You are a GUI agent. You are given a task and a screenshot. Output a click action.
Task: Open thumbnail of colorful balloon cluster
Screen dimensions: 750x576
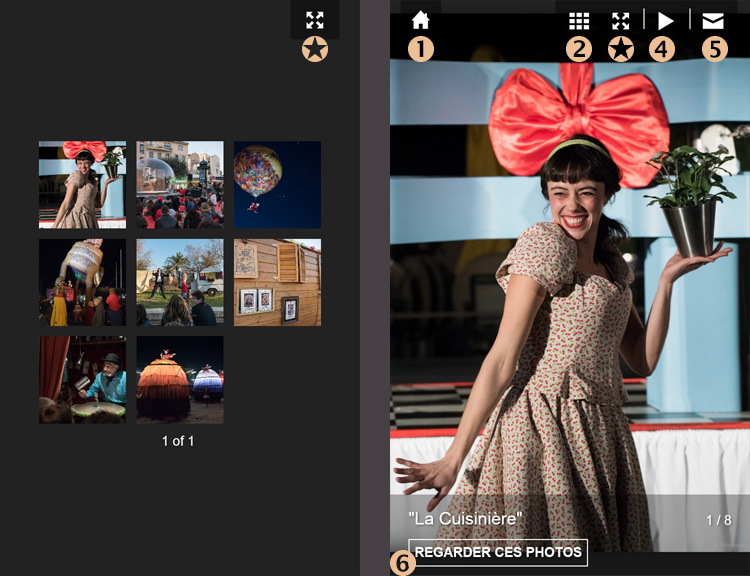277,185
